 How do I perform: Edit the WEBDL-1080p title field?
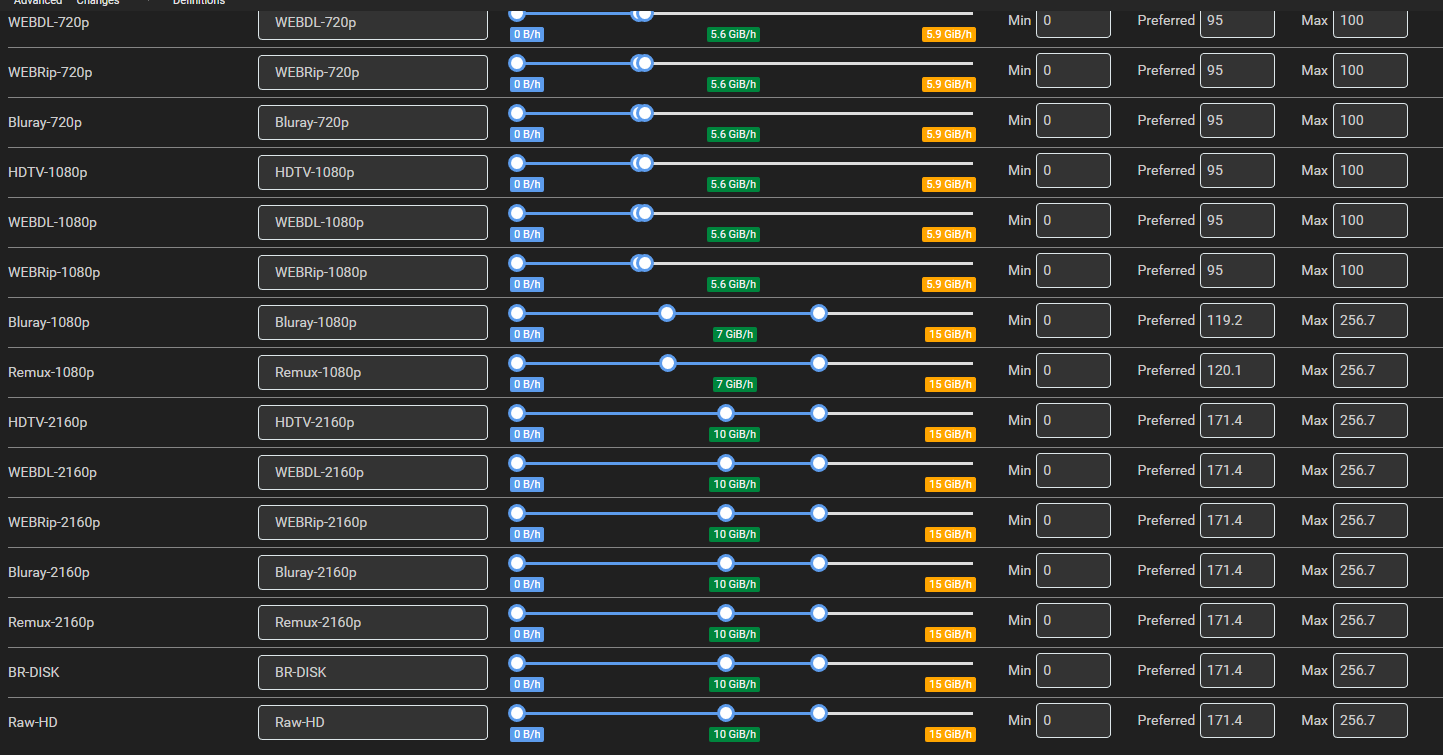373,222
